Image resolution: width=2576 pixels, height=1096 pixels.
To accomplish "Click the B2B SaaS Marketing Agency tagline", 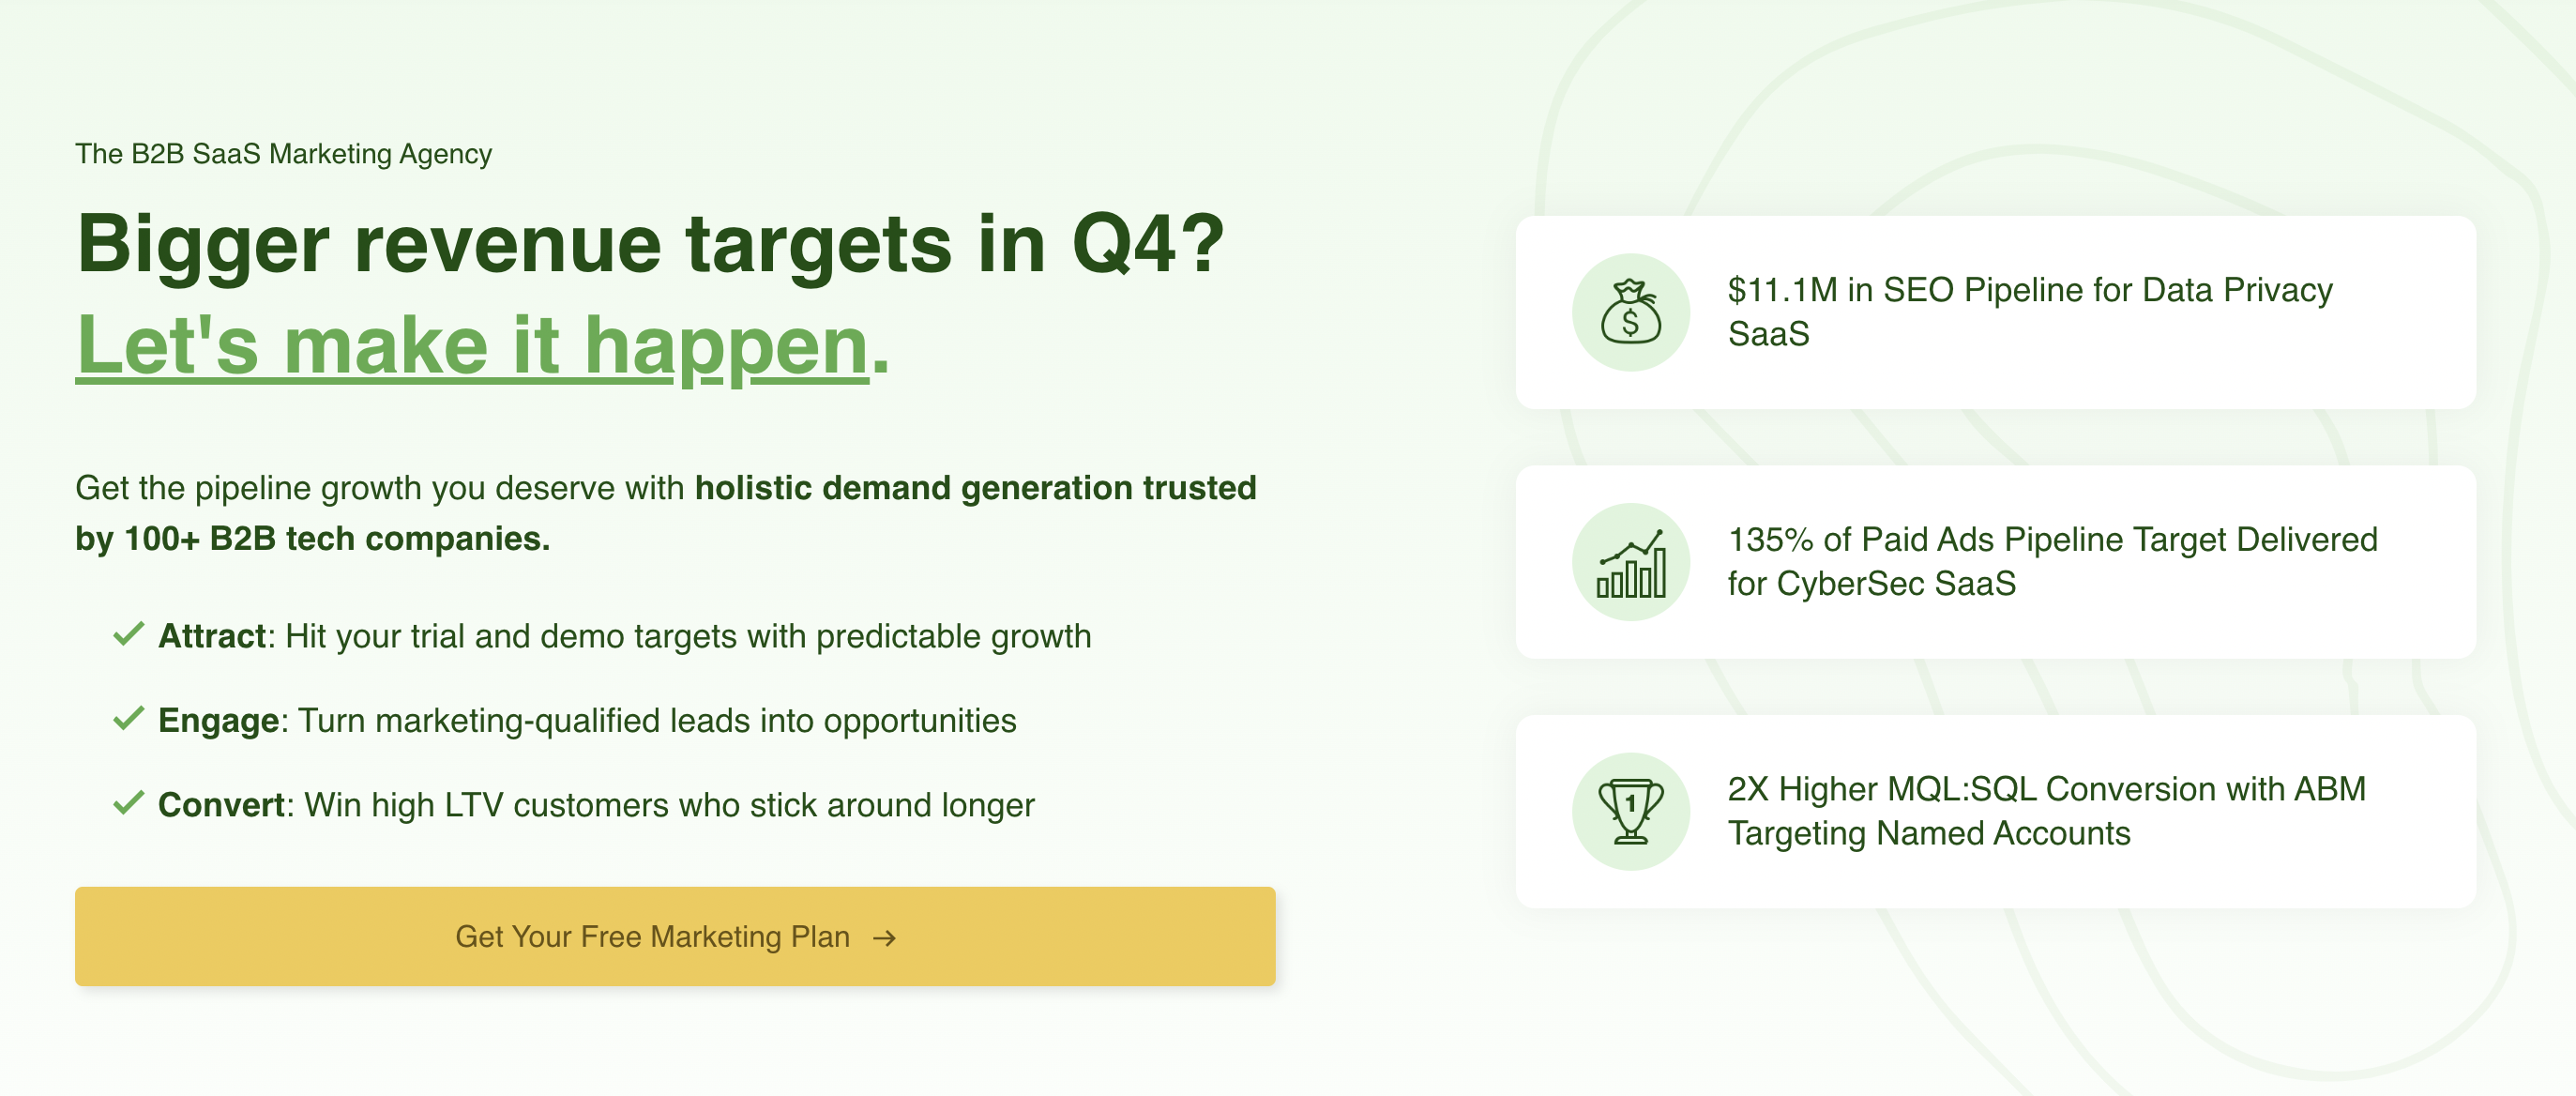I will (284, 154).
